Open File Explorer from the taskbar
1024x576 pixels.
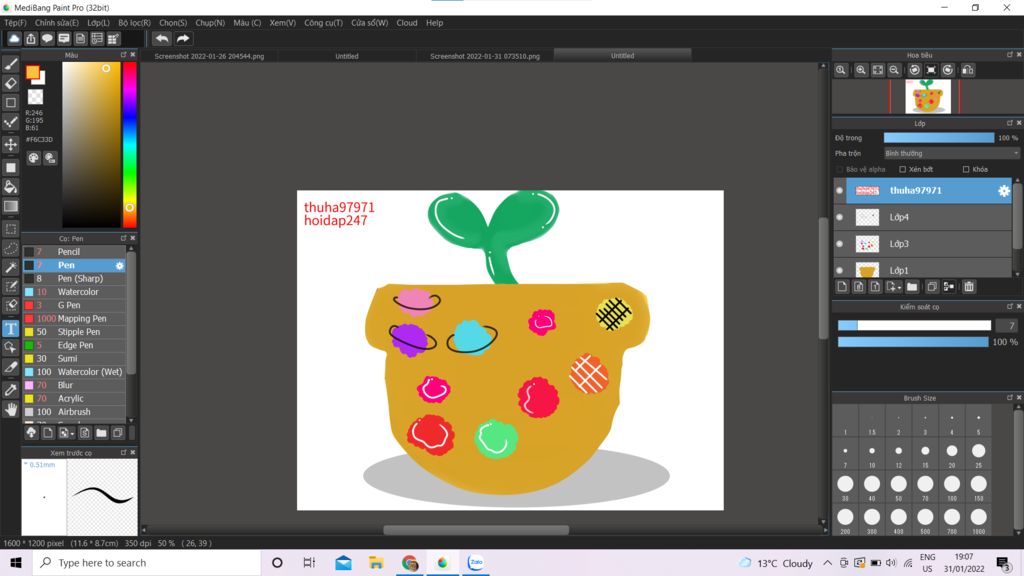pyautogui.click(x=376, y=563)
